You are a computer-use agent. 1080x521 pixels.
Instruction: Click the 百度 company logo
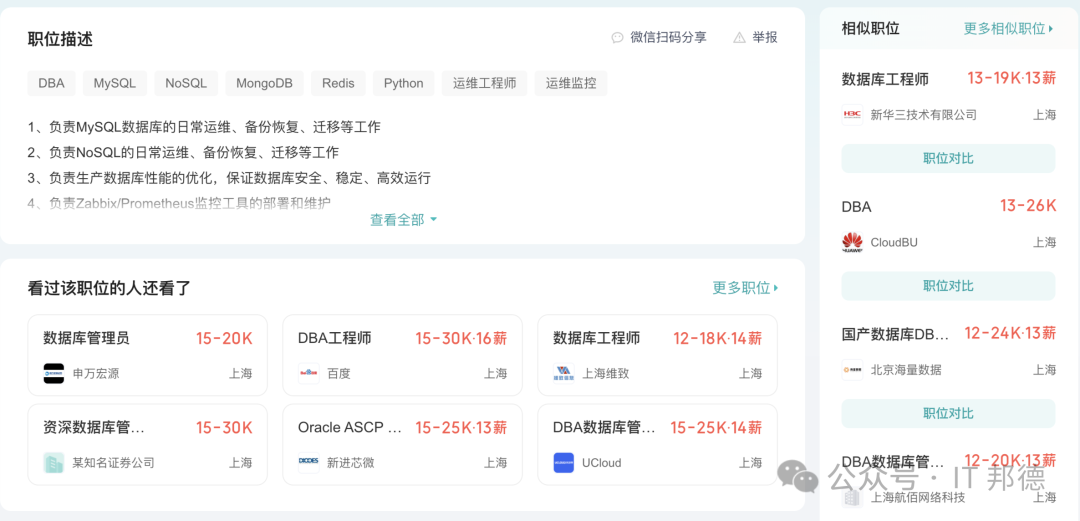(309, 374)
